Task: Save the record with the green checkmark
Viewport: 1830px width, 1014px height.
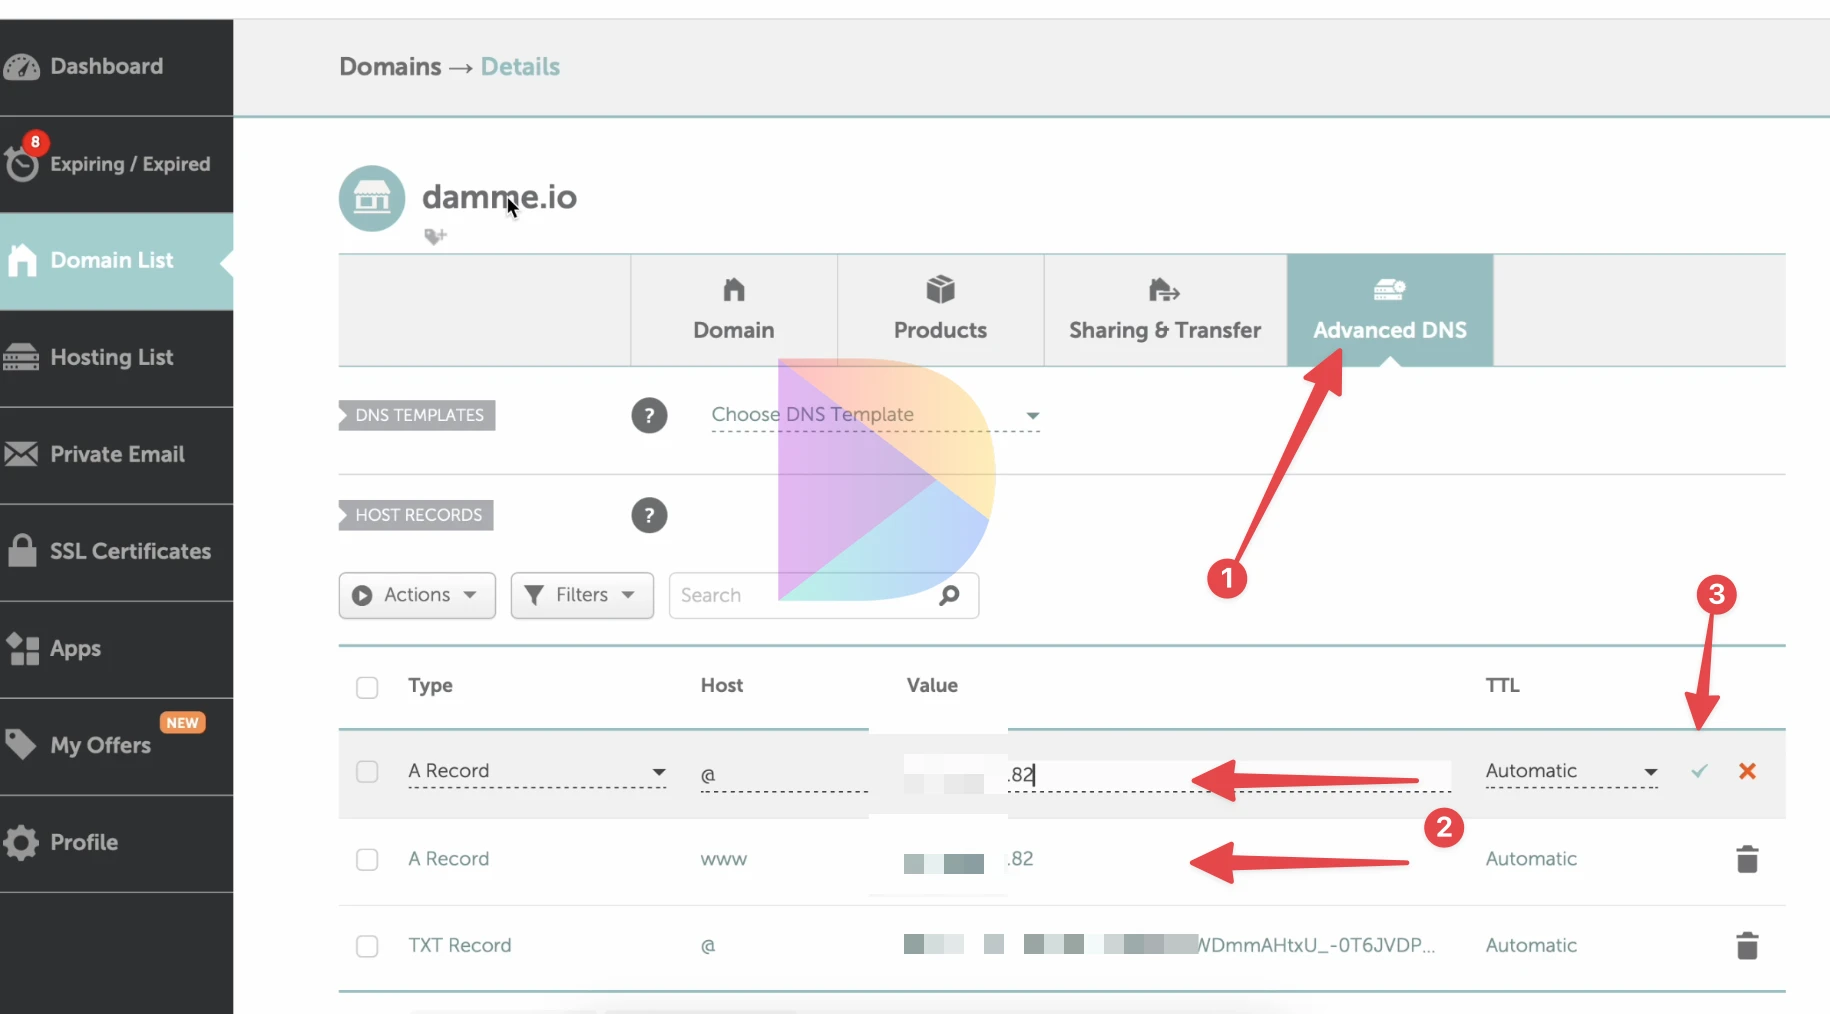Action: pyautogui.click(x=1699, y=771)
